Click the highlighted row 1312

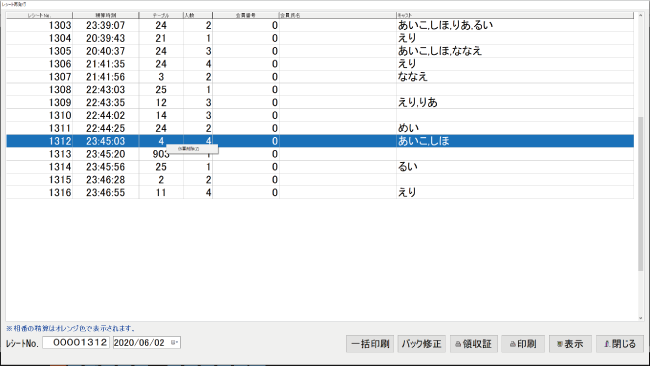(x=320, y=141)
